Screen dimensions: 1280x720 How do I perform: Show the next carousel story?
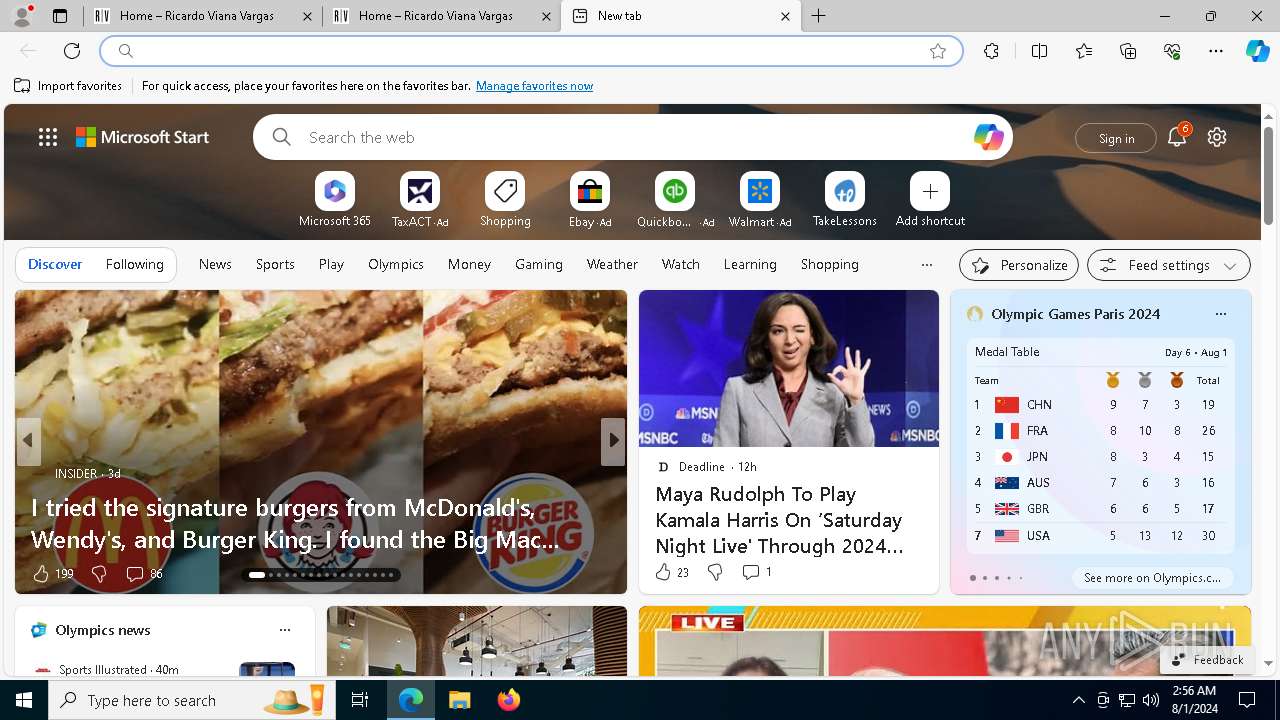(x=613, y=441)
